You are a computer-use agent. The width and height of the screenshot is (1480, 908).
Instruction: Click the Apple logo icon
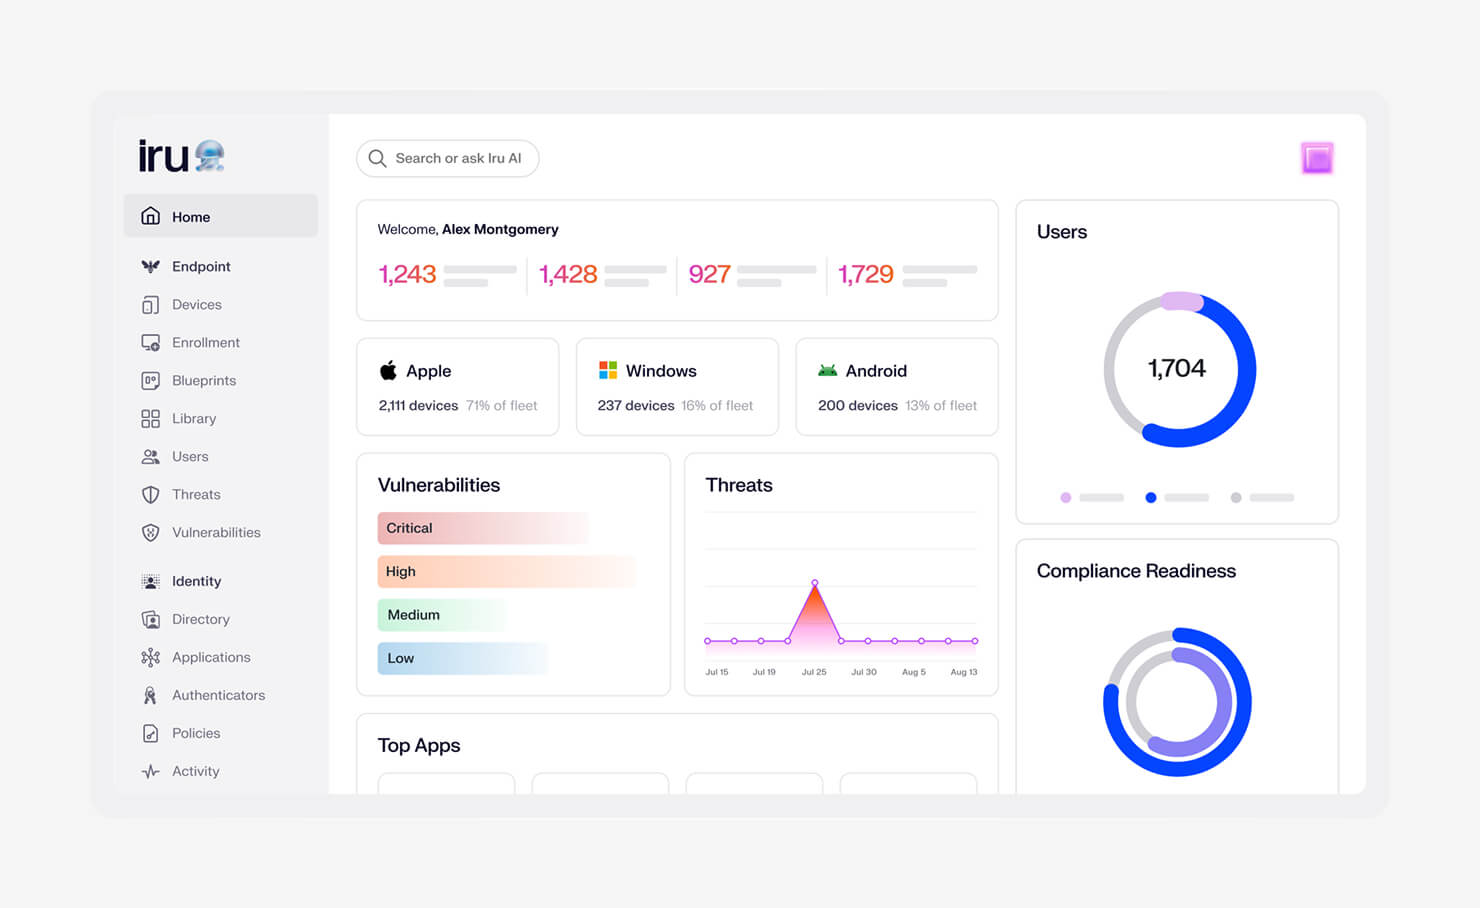click(388, 370)
